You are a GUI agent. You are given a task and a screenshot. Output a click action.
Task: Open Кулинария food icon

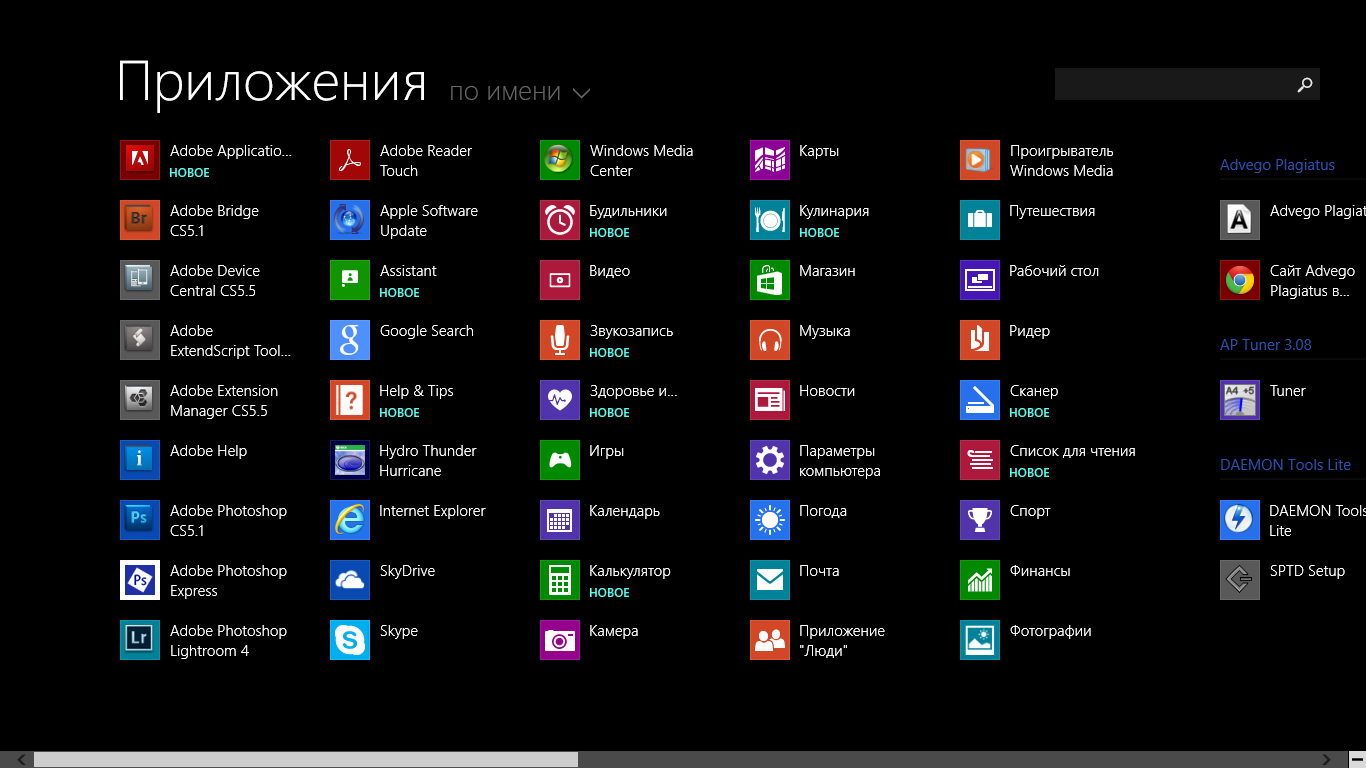coord(770,220)
